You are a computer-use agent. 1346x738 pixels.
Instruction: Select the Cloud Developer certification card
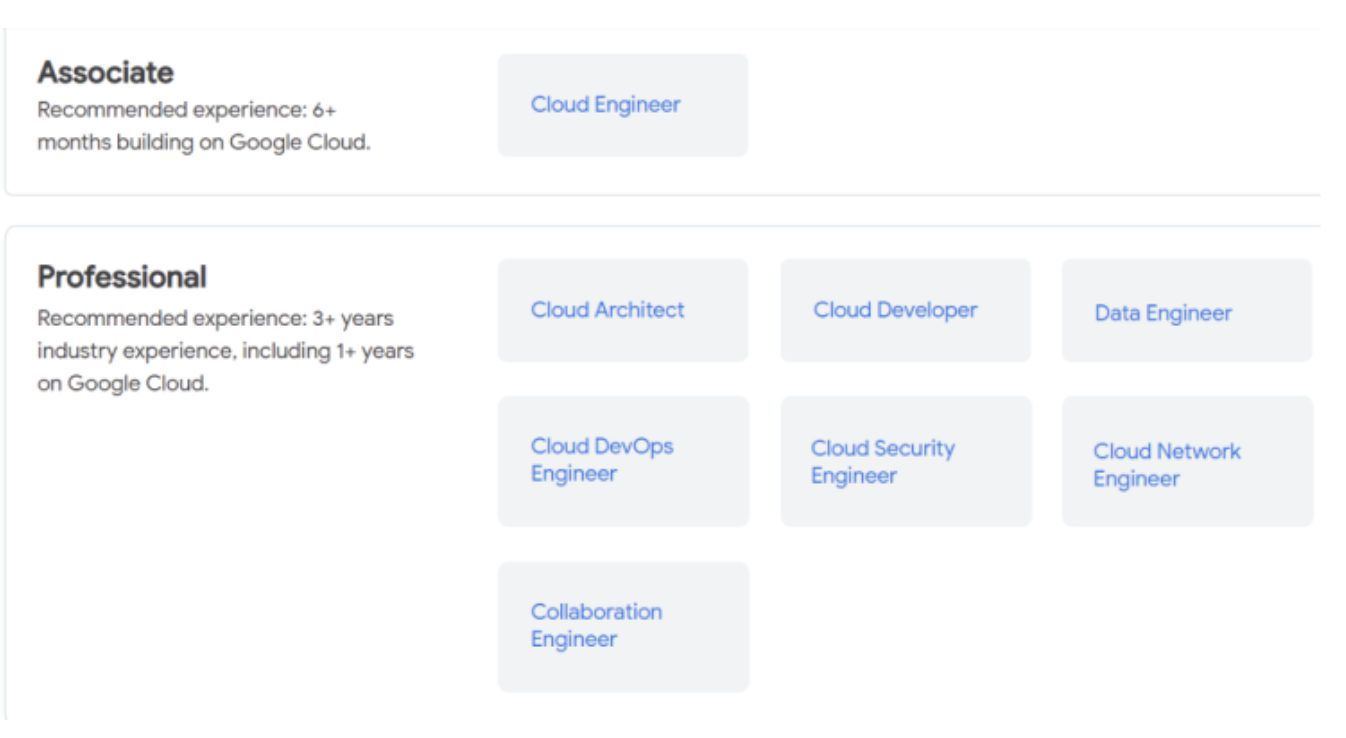pos(905,310)
